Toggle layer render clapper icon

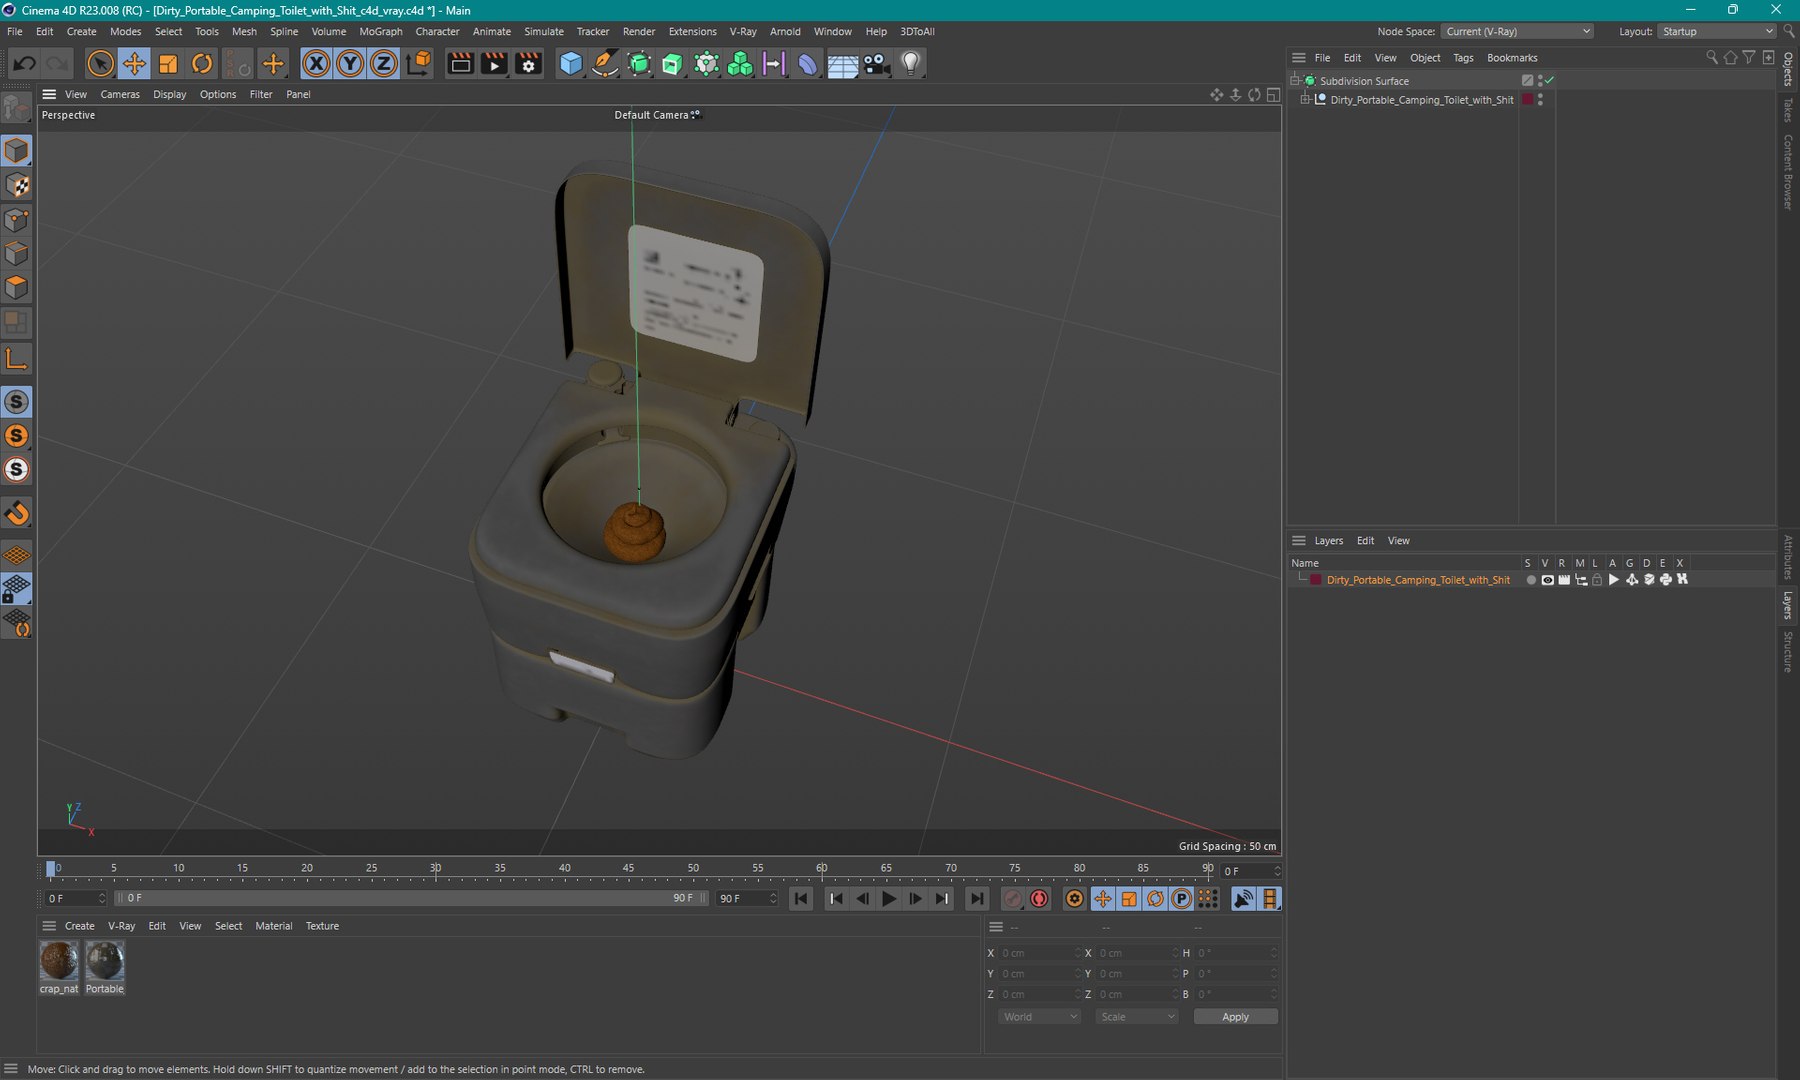tap(1564, 580)
